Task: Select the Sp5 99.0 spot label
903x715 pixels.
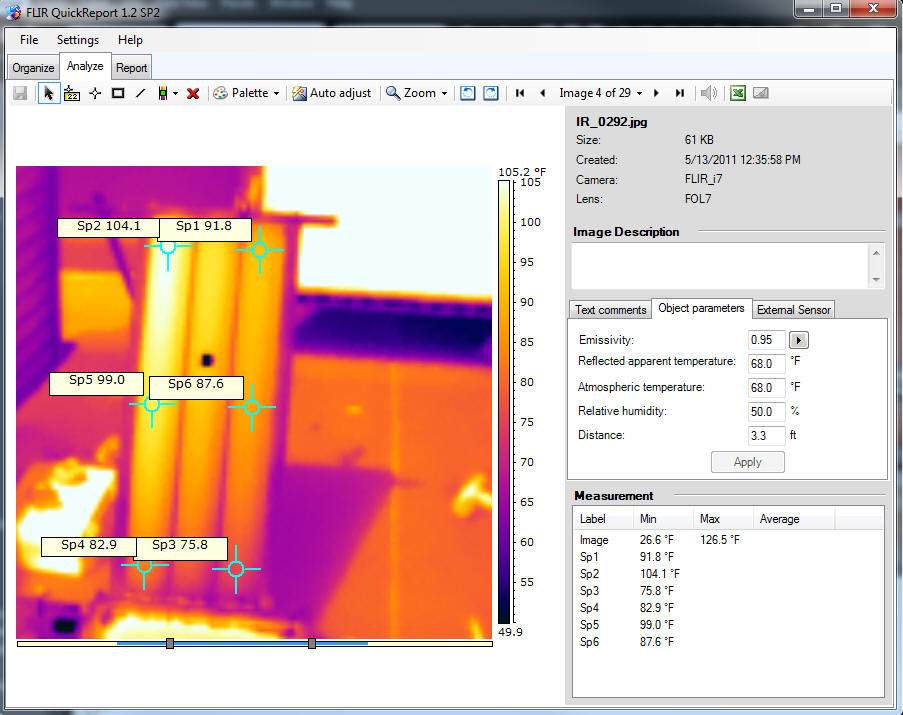Action: (x=97, y=383)
